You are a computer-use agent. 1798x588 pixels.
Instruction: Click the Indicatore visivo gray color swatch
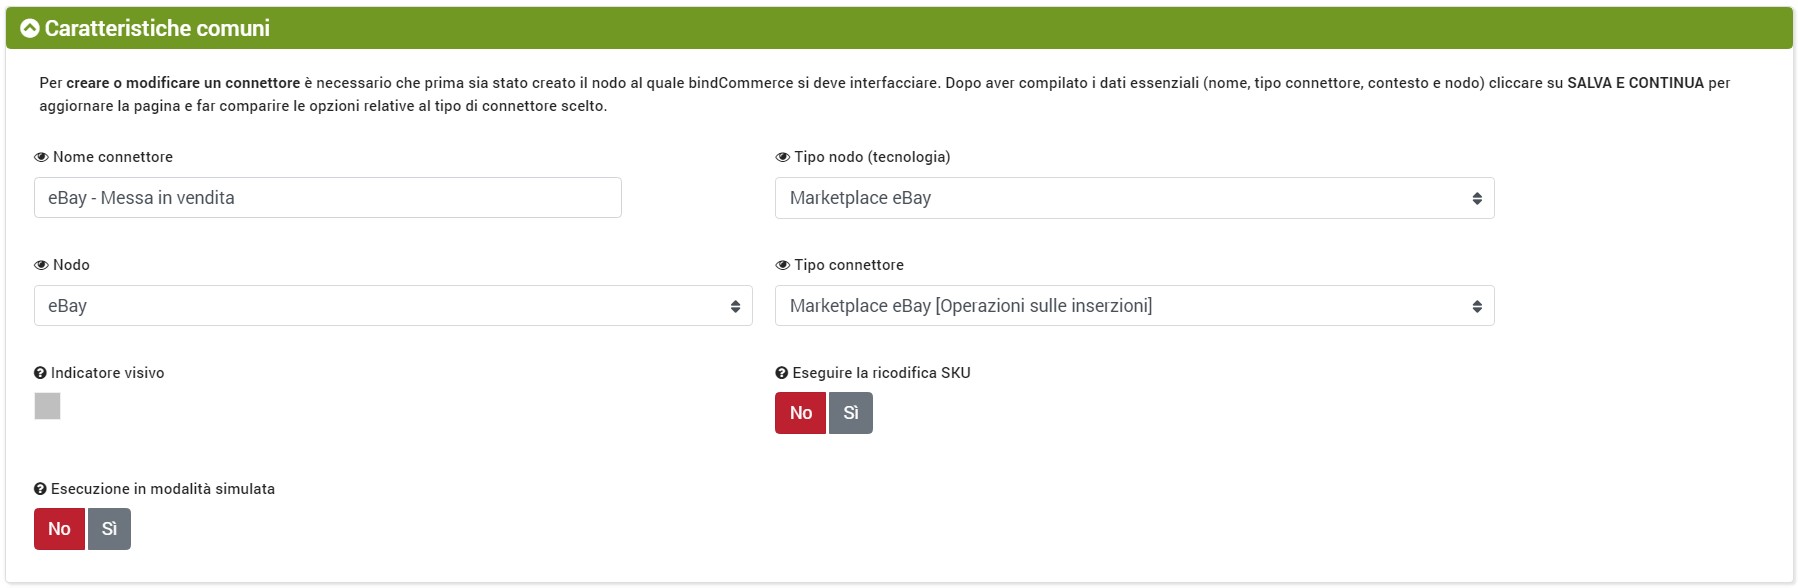point(47,406)
